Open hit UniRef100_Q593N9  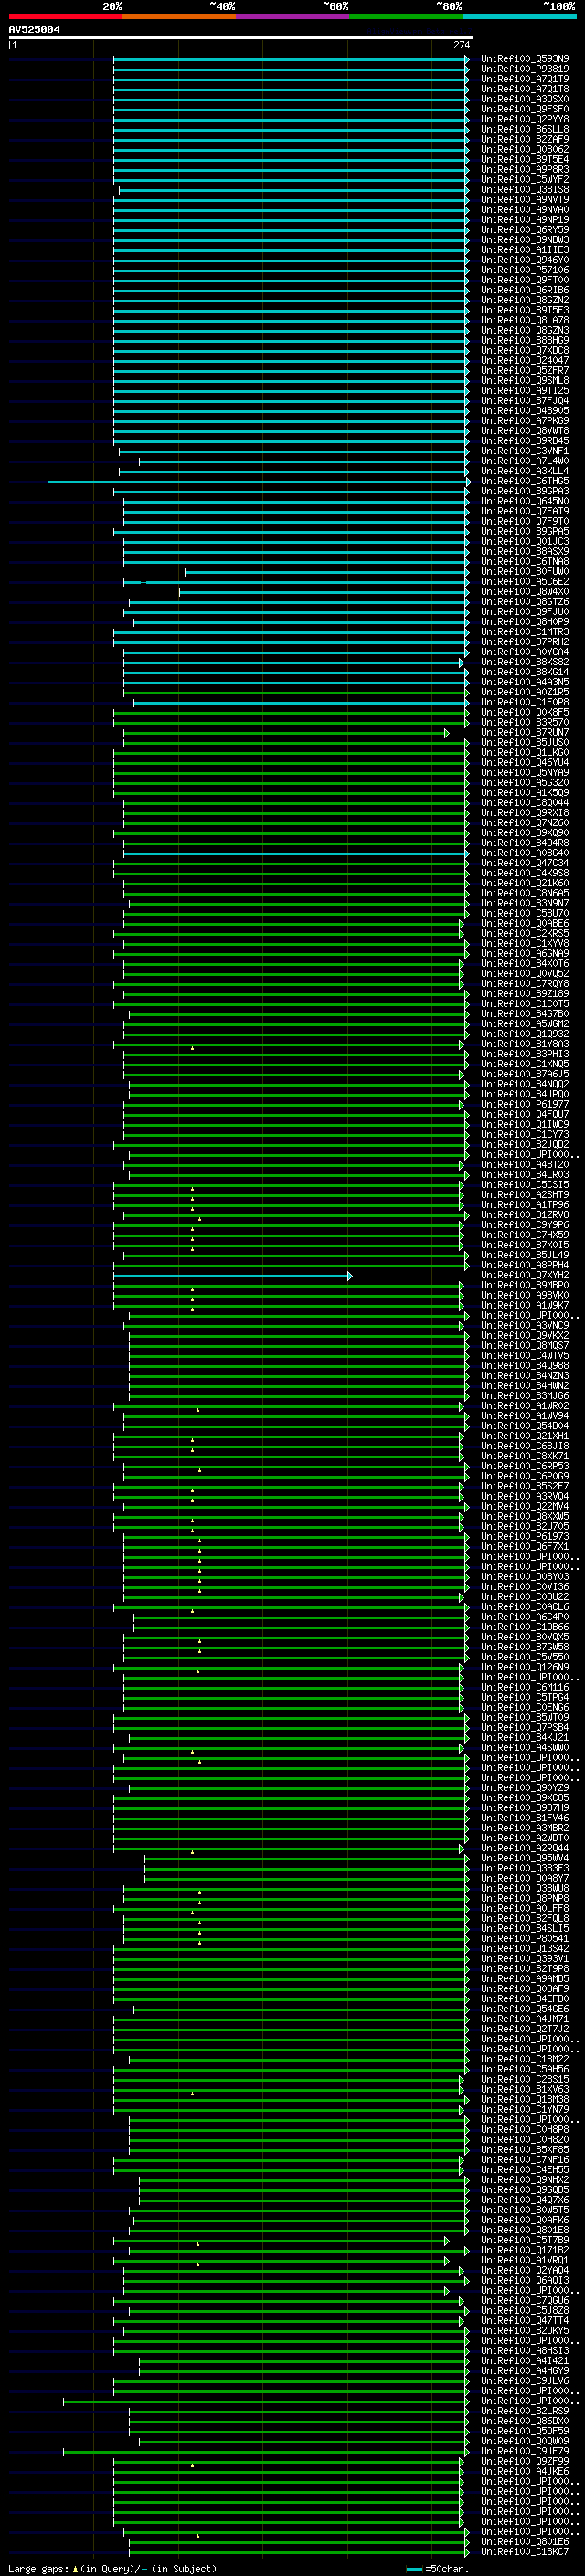pyautogui.click(x=525, y=59)
